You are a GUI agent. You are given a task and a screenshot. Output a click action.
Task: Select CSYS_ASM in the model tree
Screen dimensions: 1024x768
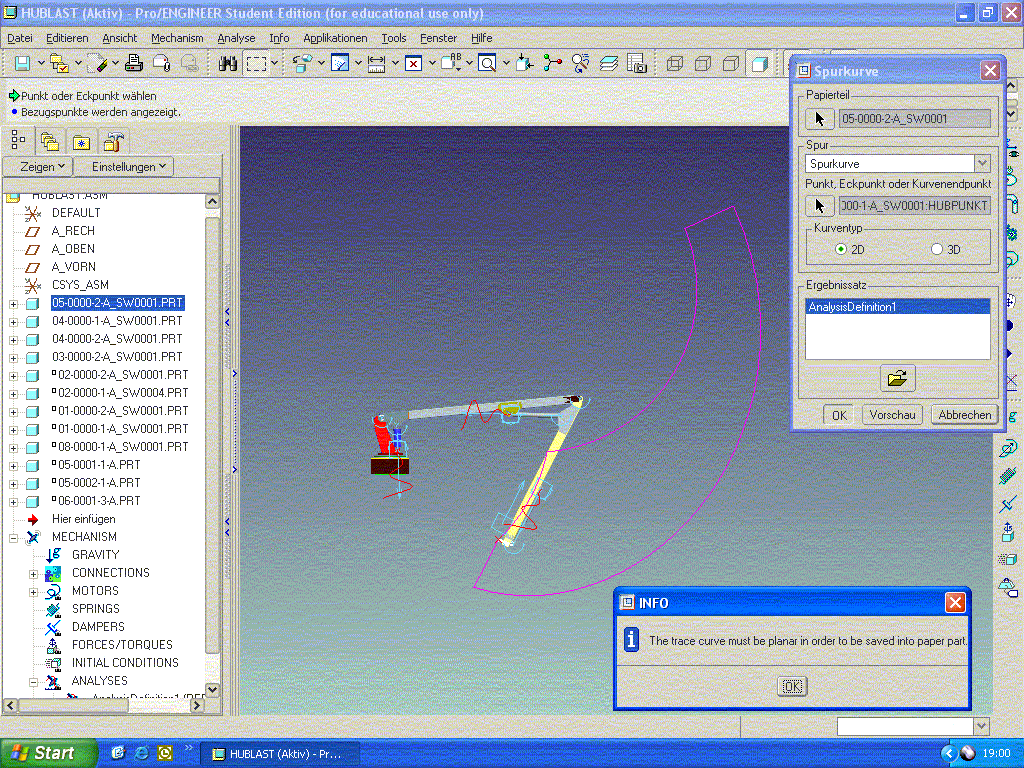pos(80,285)
